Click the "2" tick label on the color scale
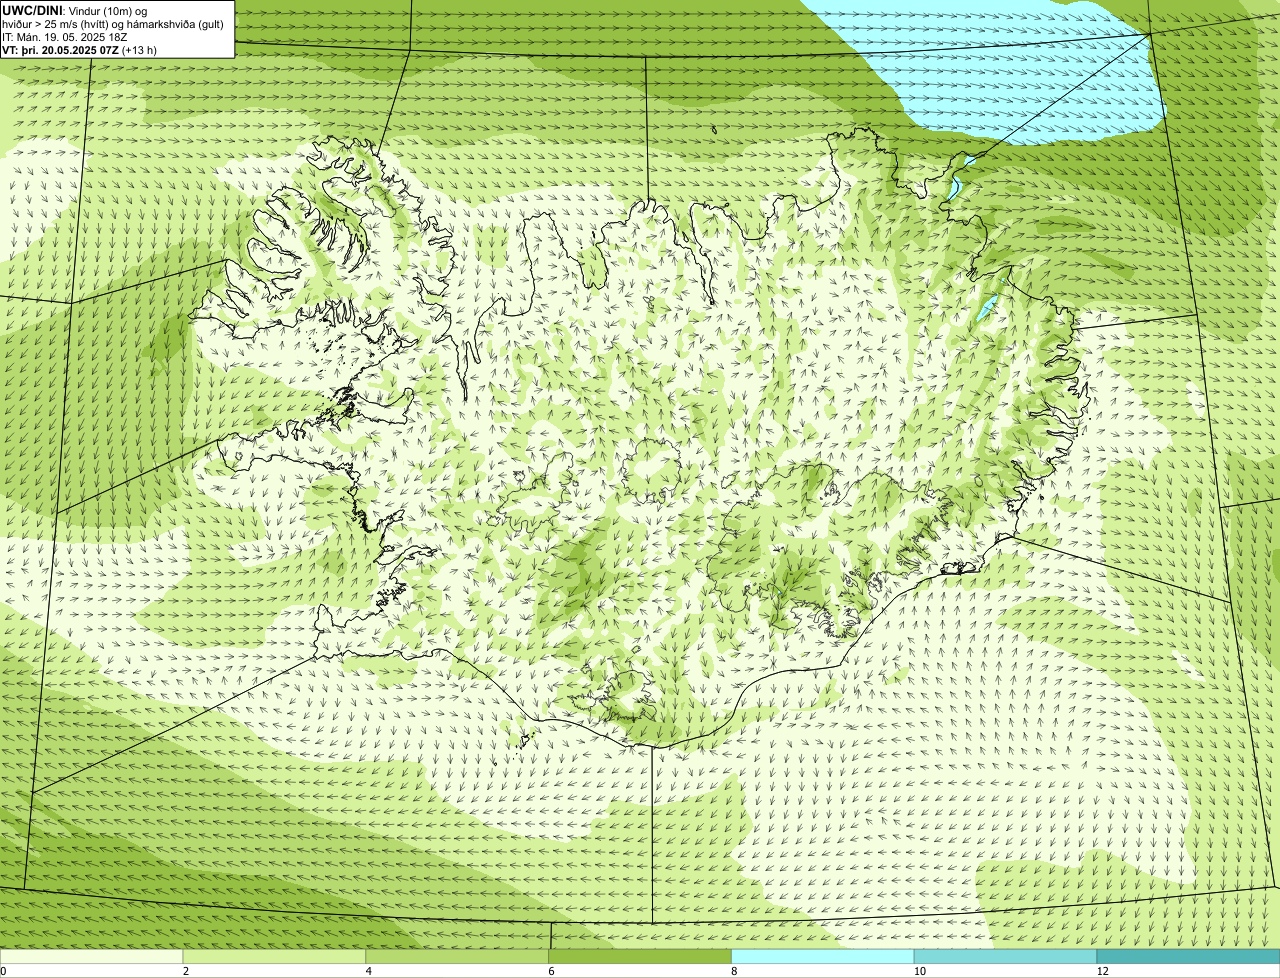Viewport: 1280px width, 978px height. pyautogui.click(x=186, y=971)
